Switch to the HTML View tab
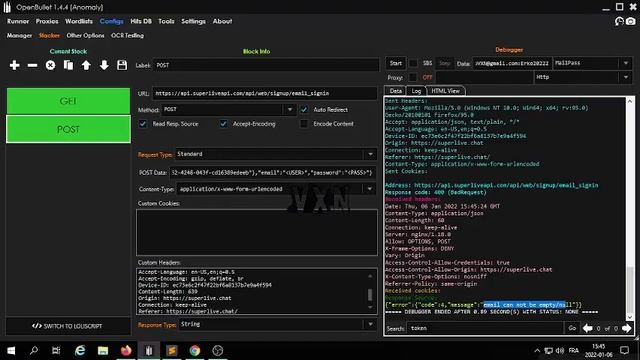 [445, 91]
